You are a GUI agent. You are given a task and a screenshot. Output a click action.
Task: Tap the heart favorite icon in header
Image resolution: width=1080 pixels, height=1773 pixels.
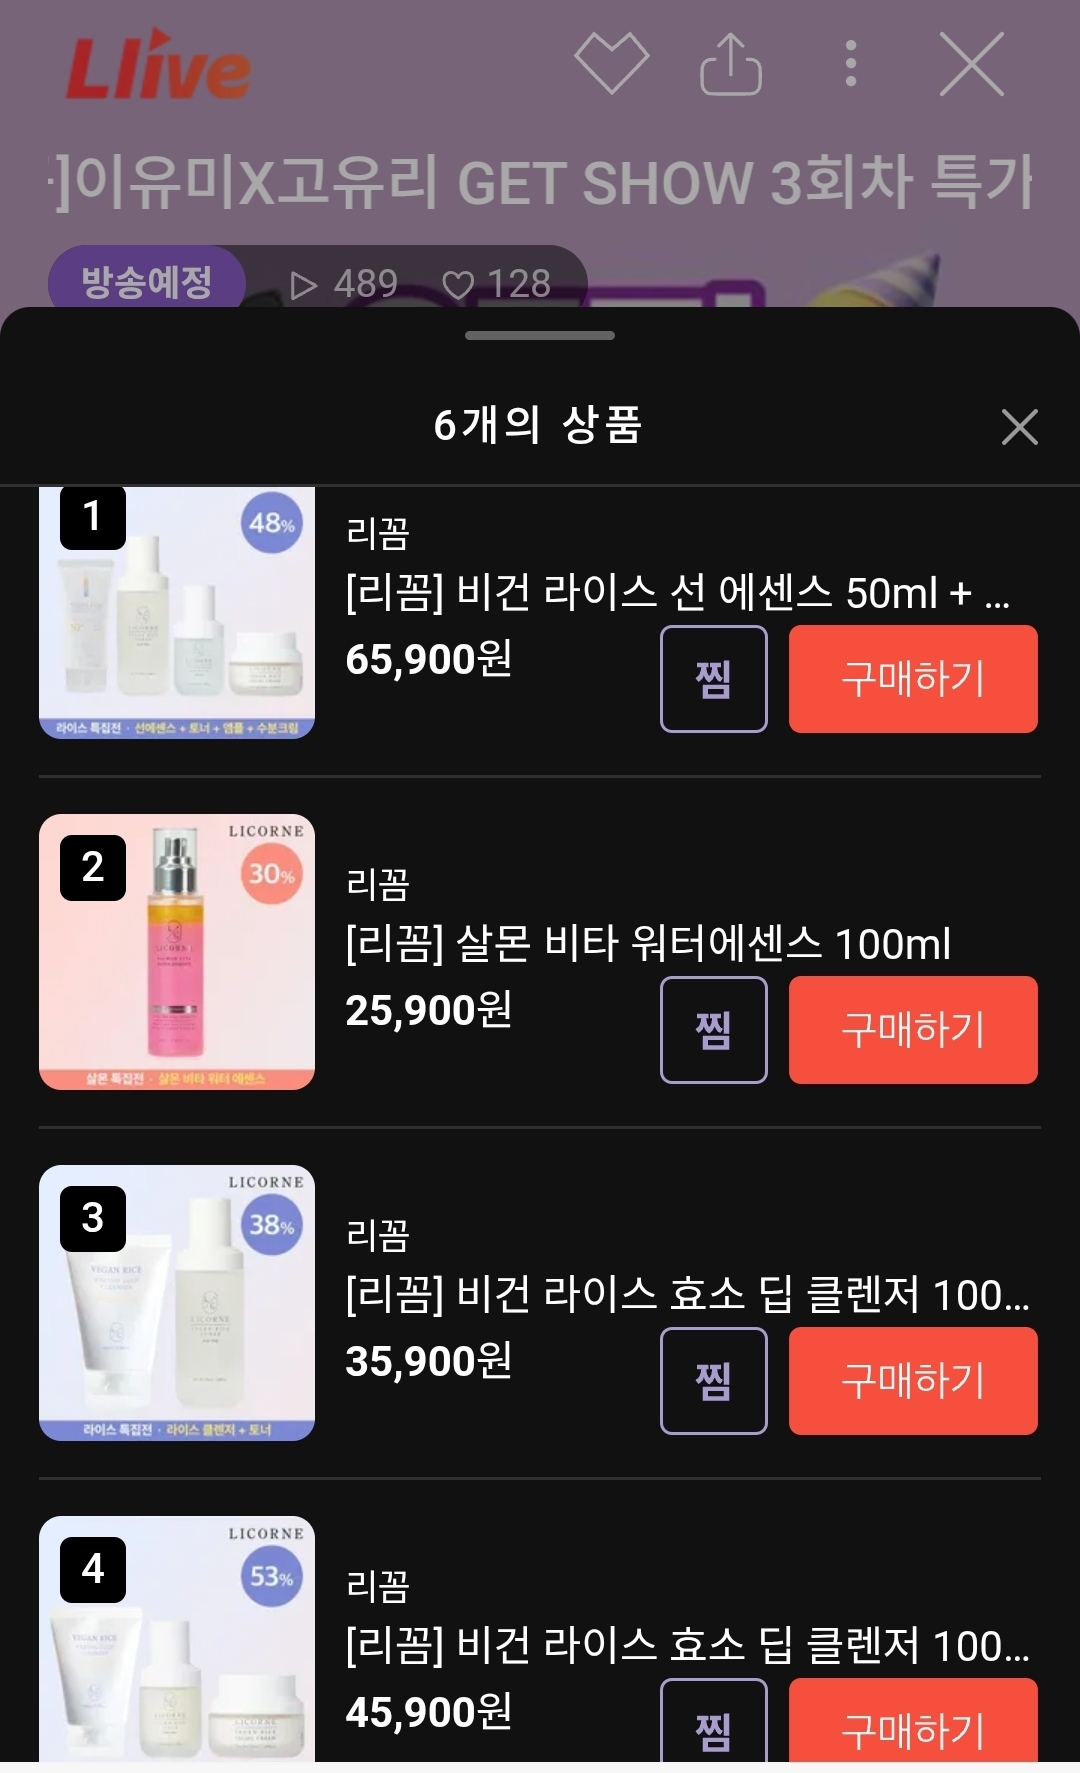(611, 62)
